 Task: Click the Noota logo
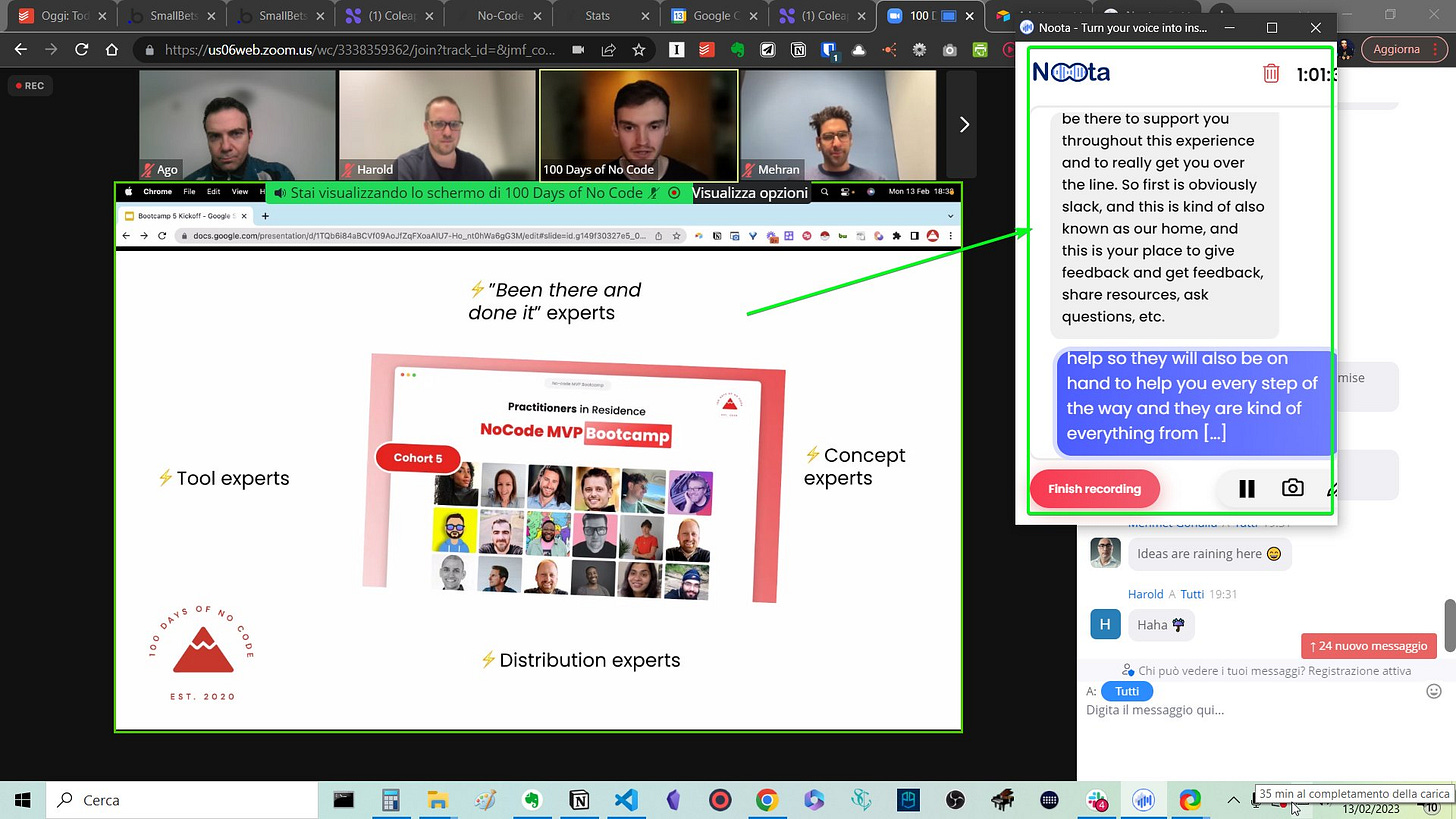[x=1071, y=72]
